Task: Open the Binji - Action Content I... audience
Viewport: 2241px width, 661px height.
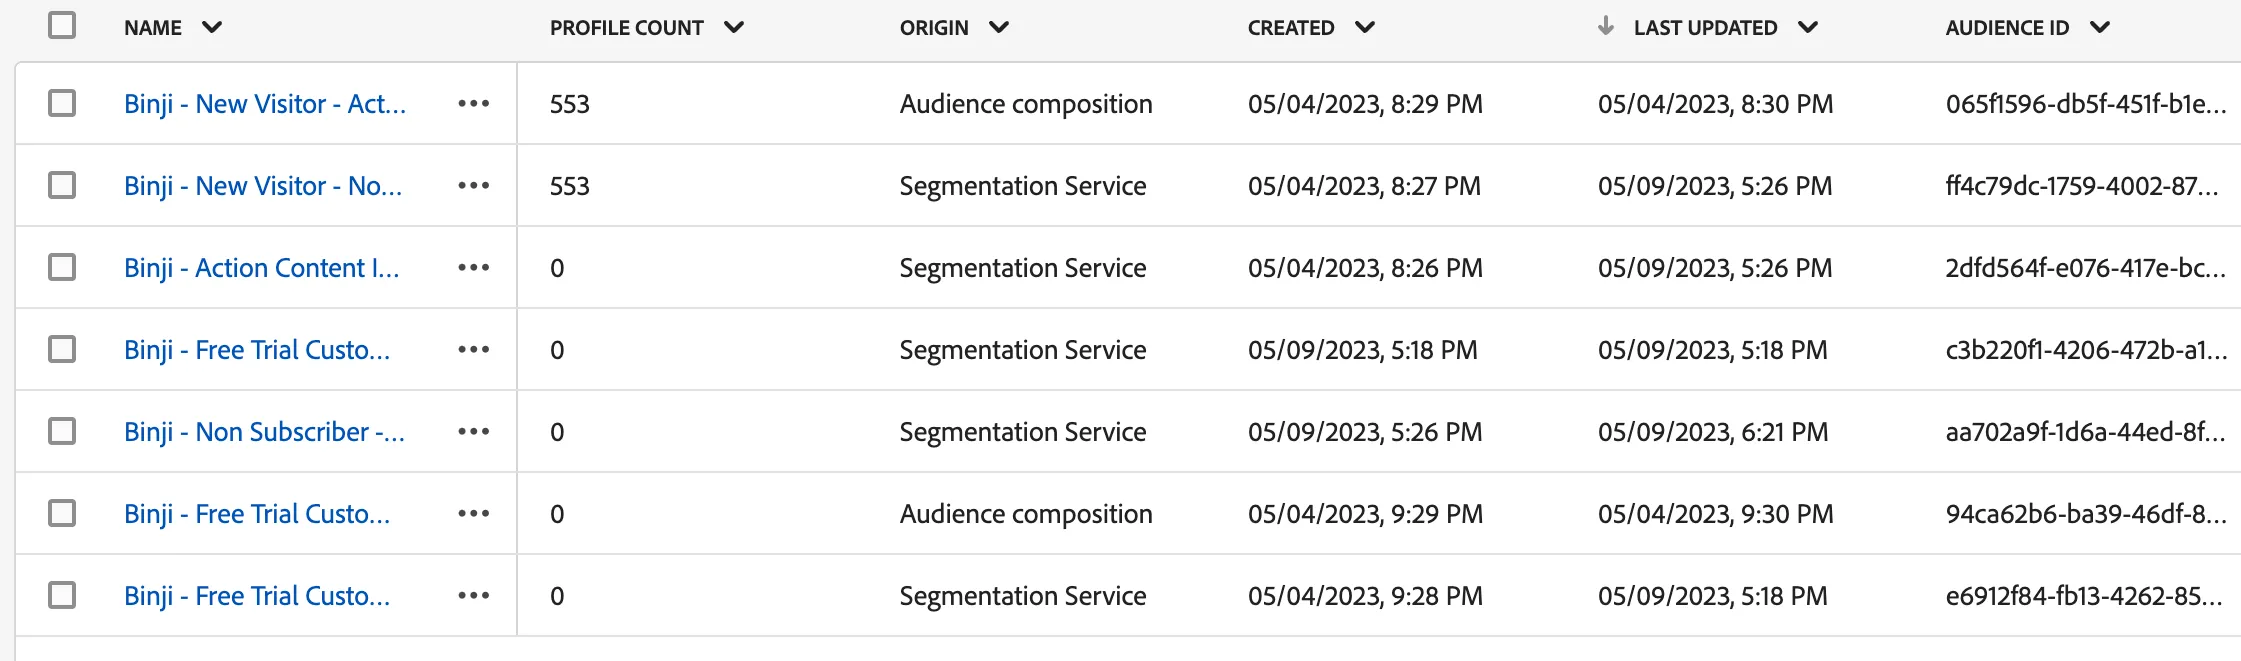Action: 262,268
